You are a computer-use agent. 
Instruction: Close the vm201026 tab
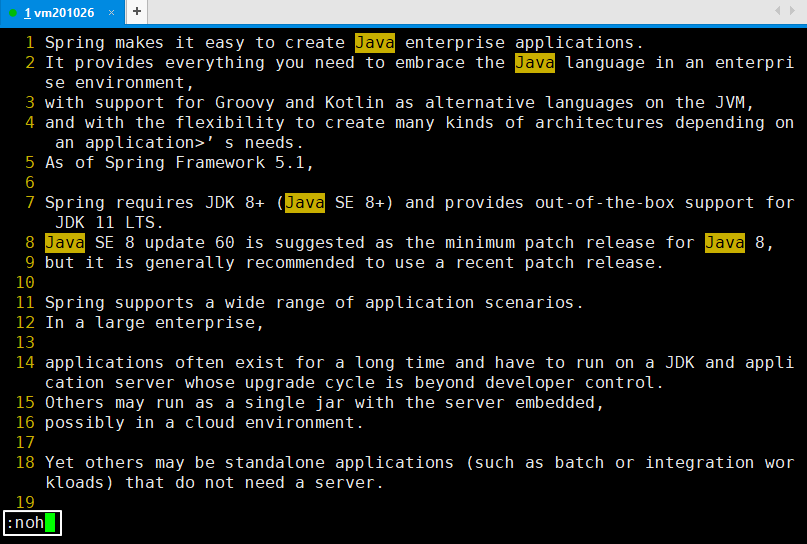click(x=112, y=12)
